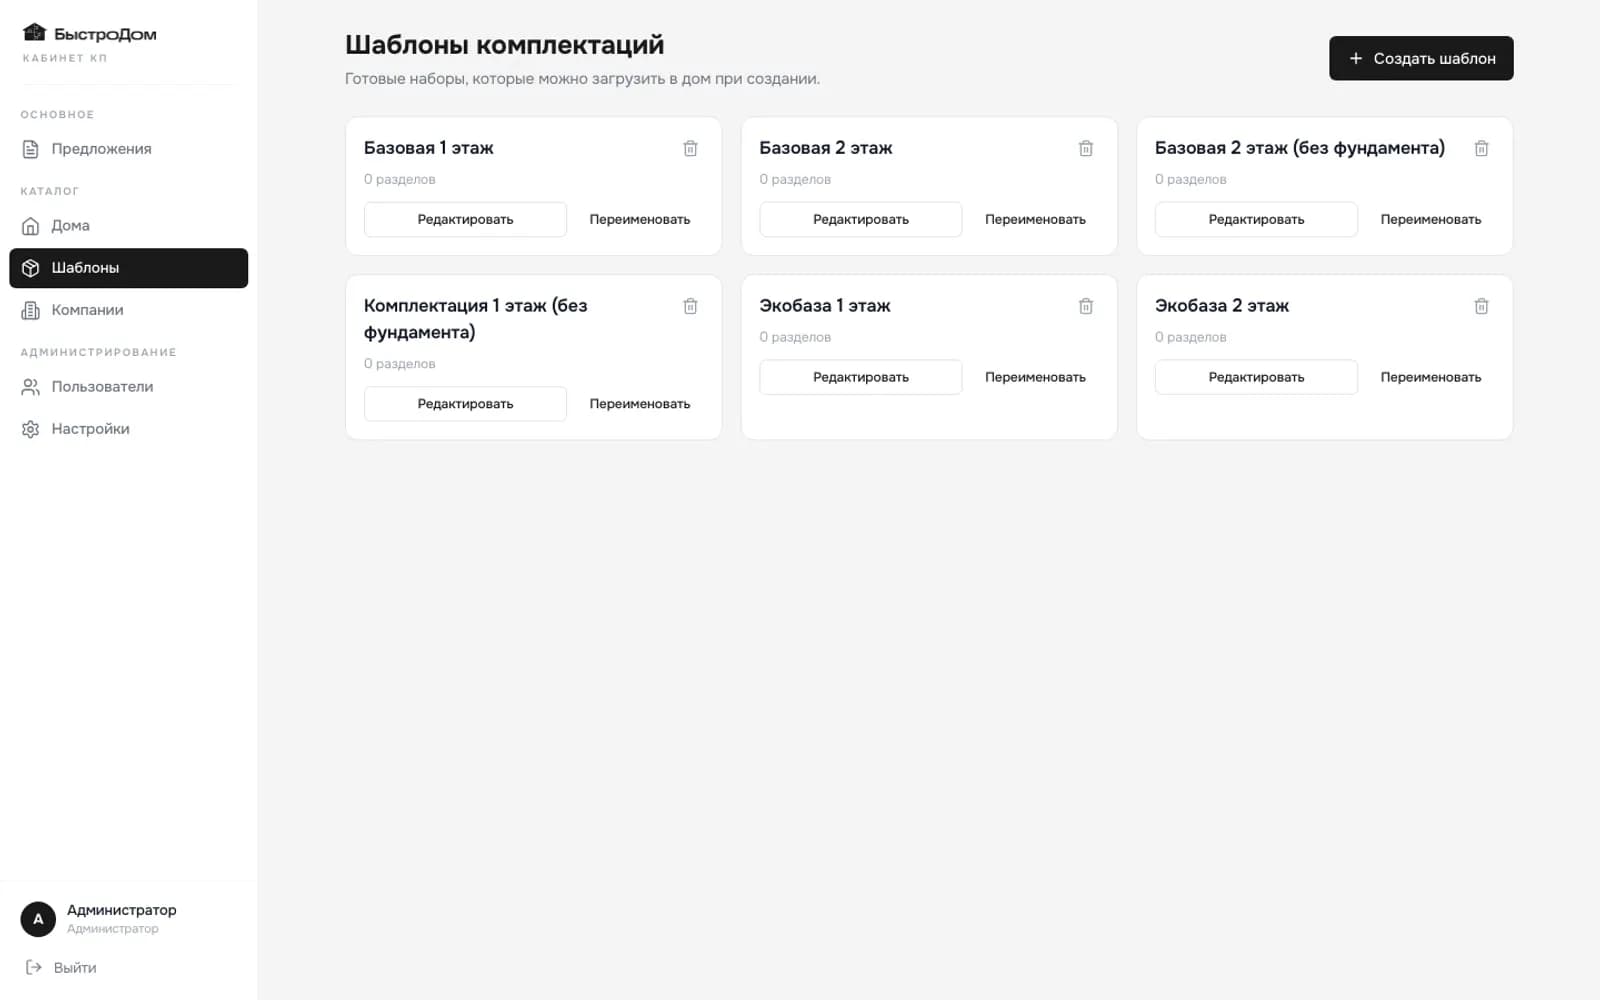Select the Шаблоны sidebar item

[128, 268]
